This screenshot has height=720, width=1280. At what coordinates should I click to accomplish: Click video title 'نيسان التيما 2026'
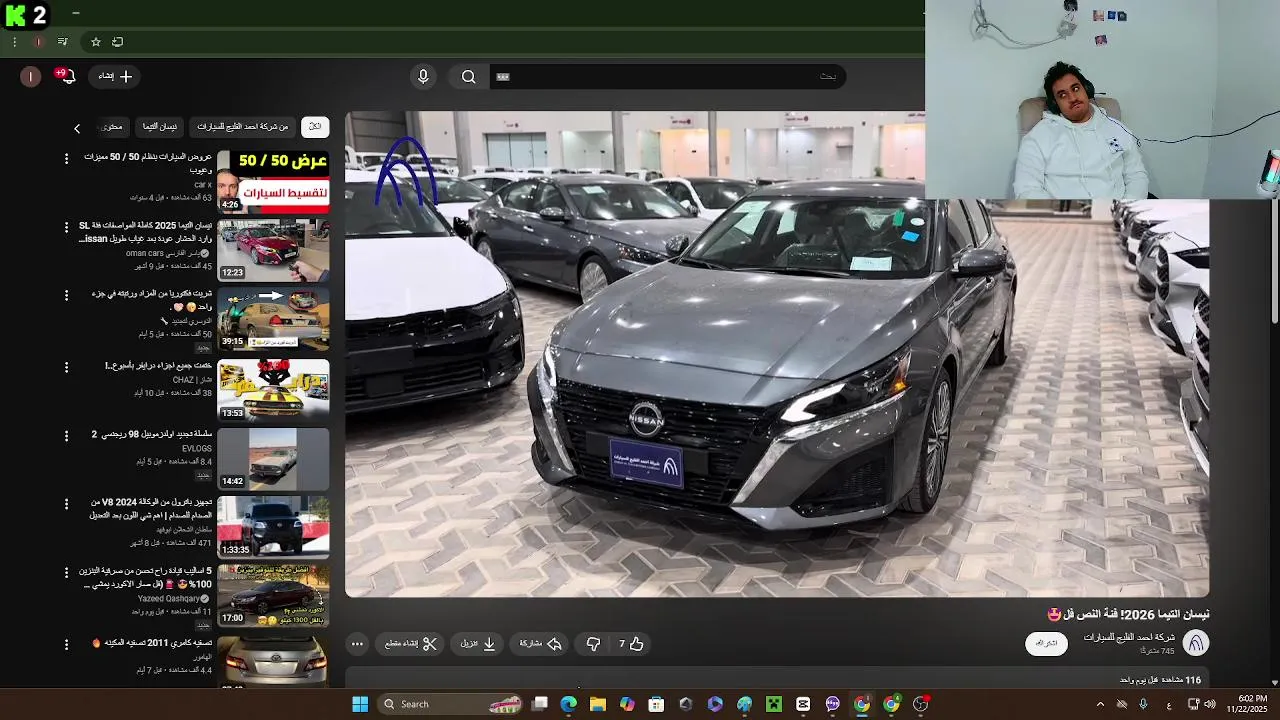click(1128, 615)
